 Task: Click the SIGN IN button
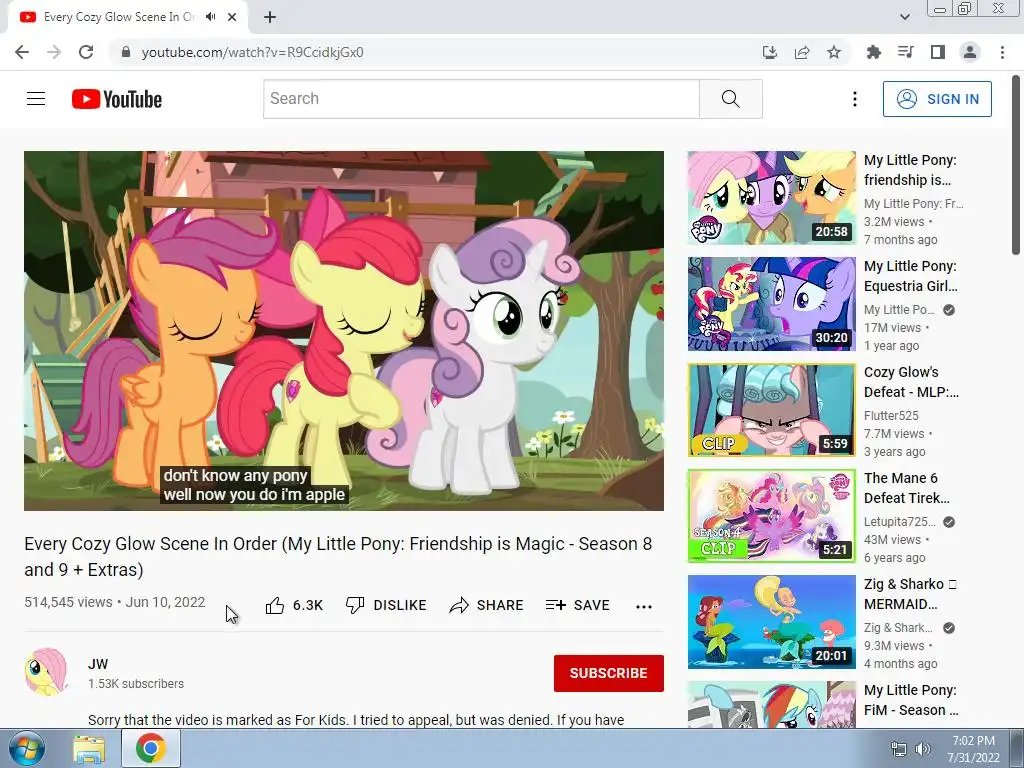(937, 99)
